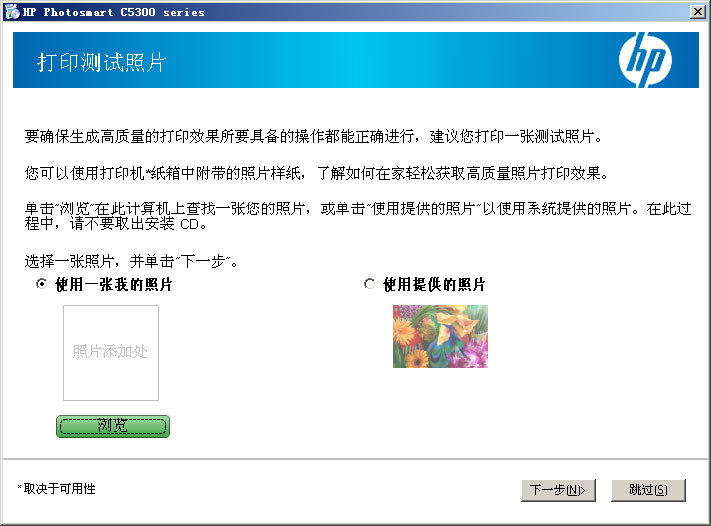The height and width of the screenshot is (526, 711).
Task: Select the "使用提供的照片" radio button
Action: [370, 285]
